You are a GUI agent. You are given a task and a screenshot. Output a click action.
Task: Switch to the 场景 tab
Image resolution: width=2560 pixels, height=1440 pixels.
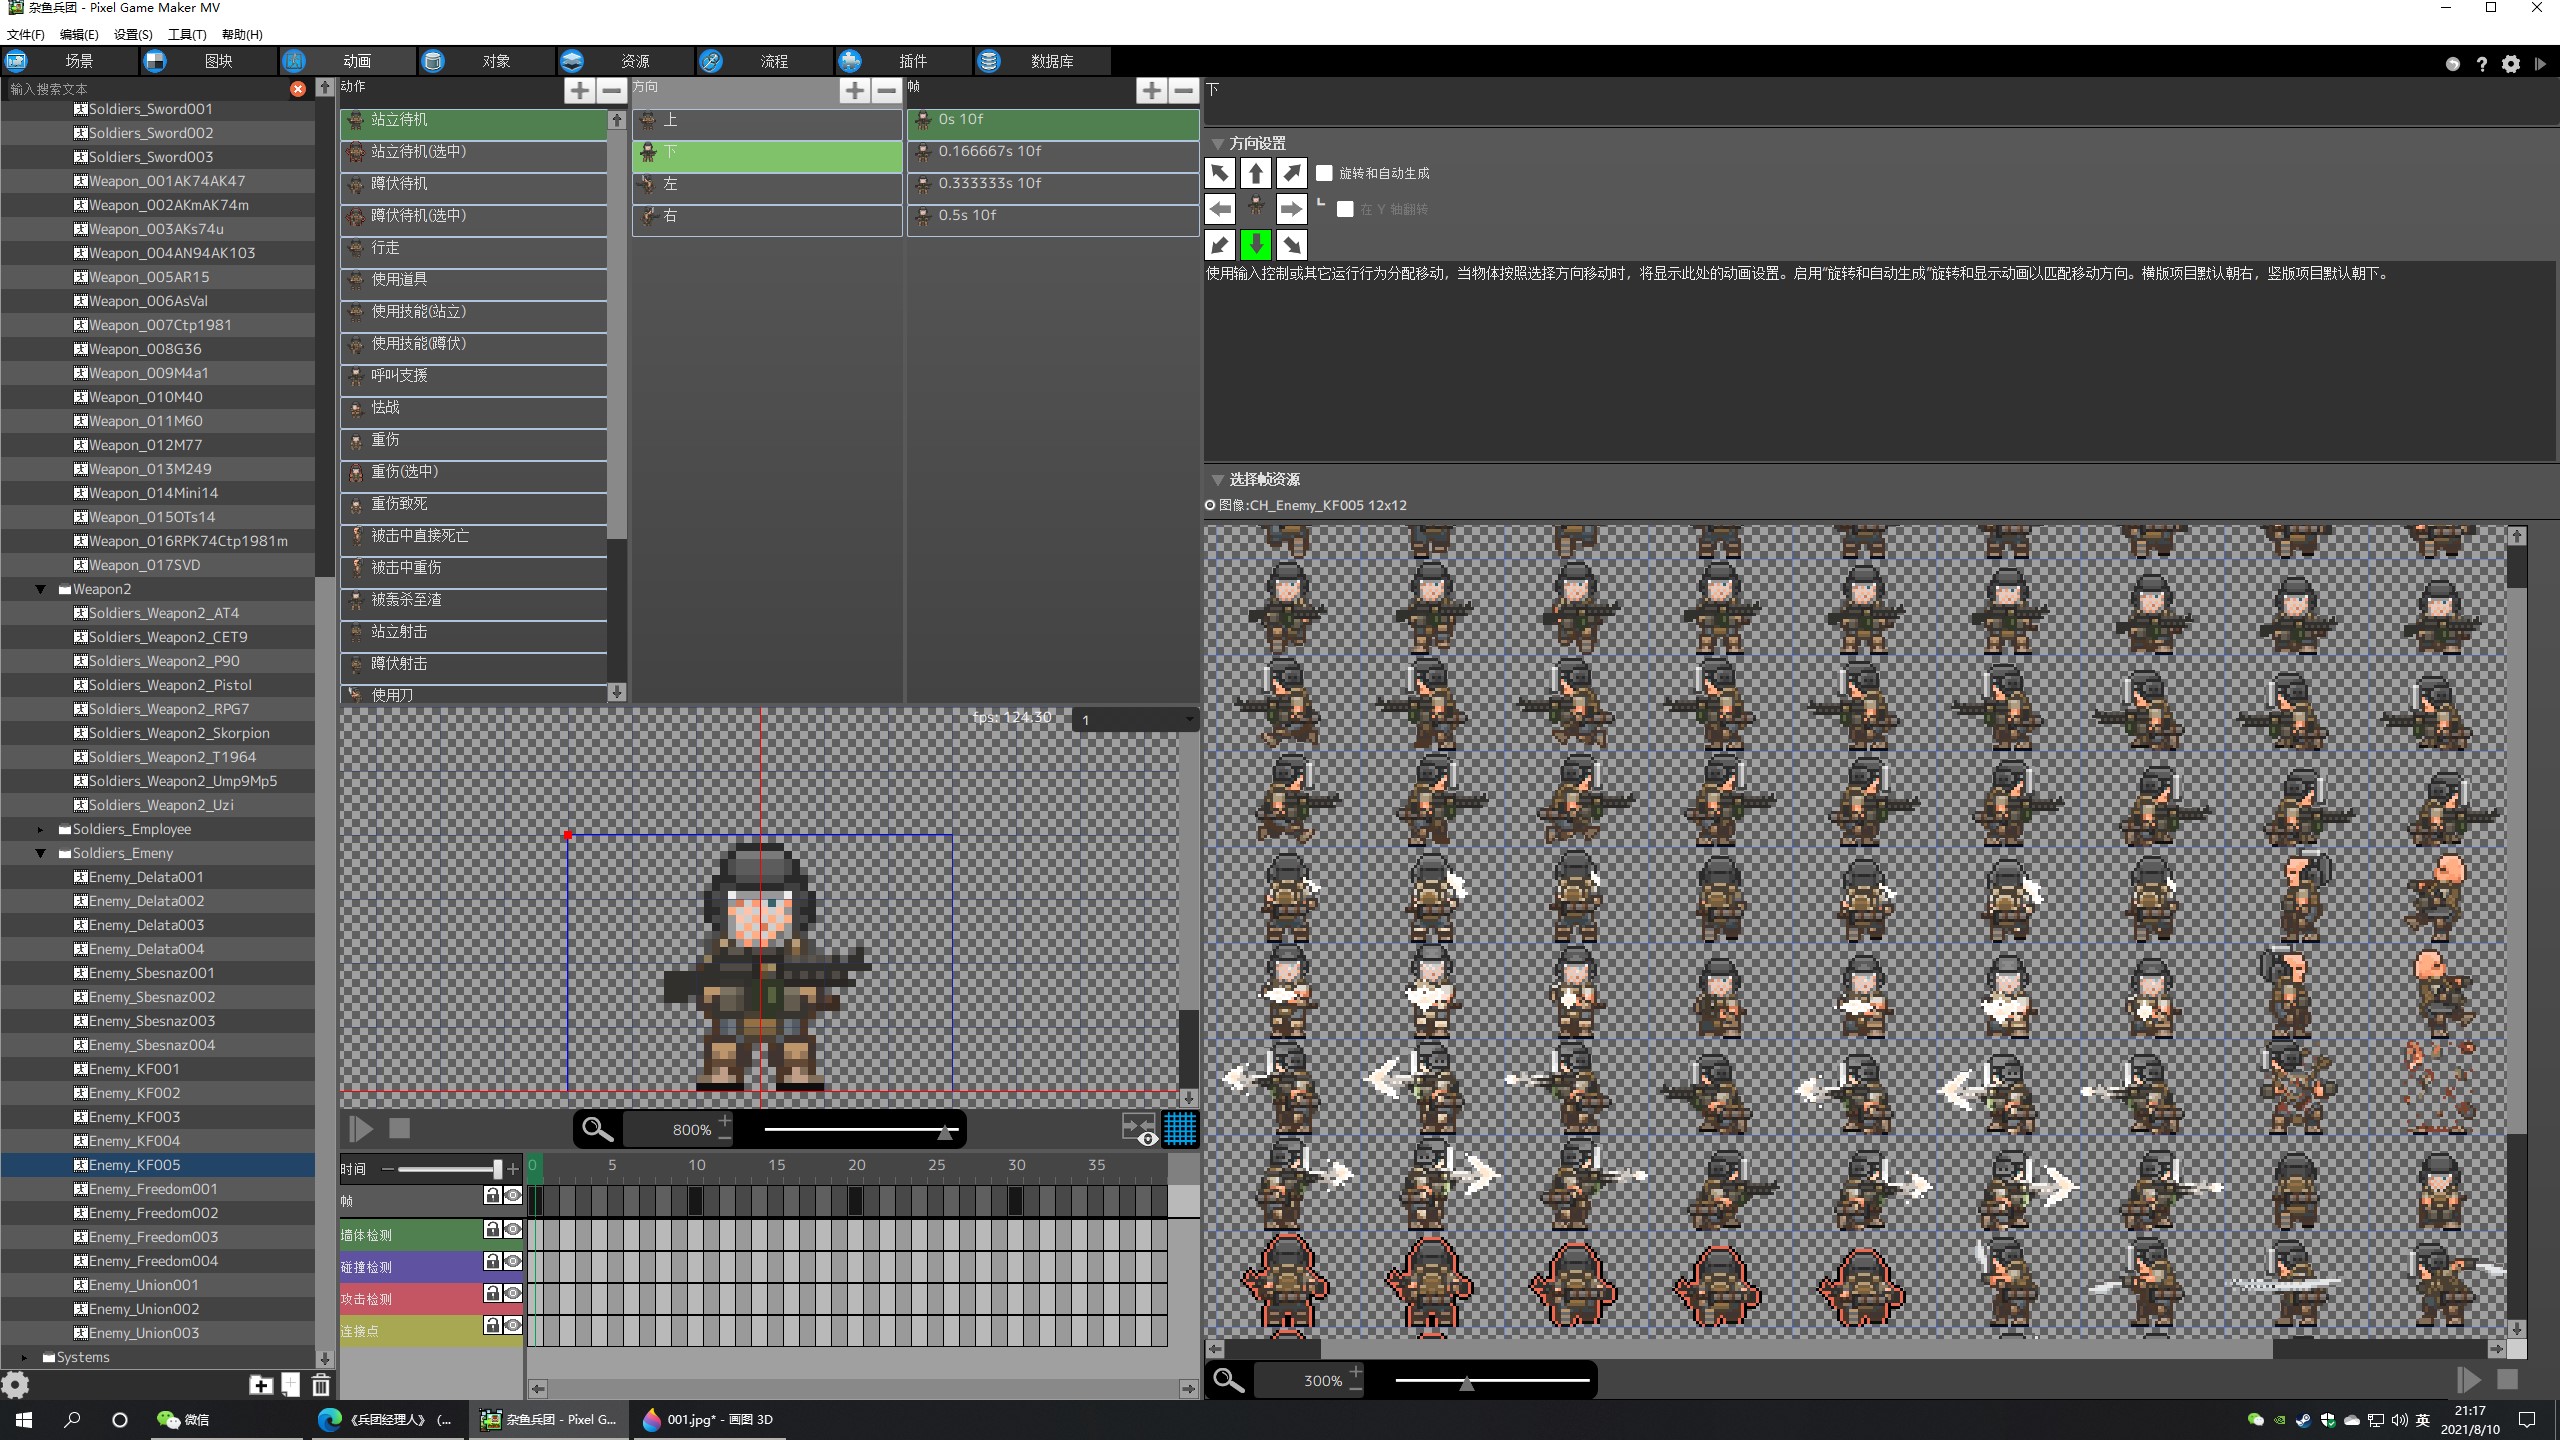click(x=69, y=61)
